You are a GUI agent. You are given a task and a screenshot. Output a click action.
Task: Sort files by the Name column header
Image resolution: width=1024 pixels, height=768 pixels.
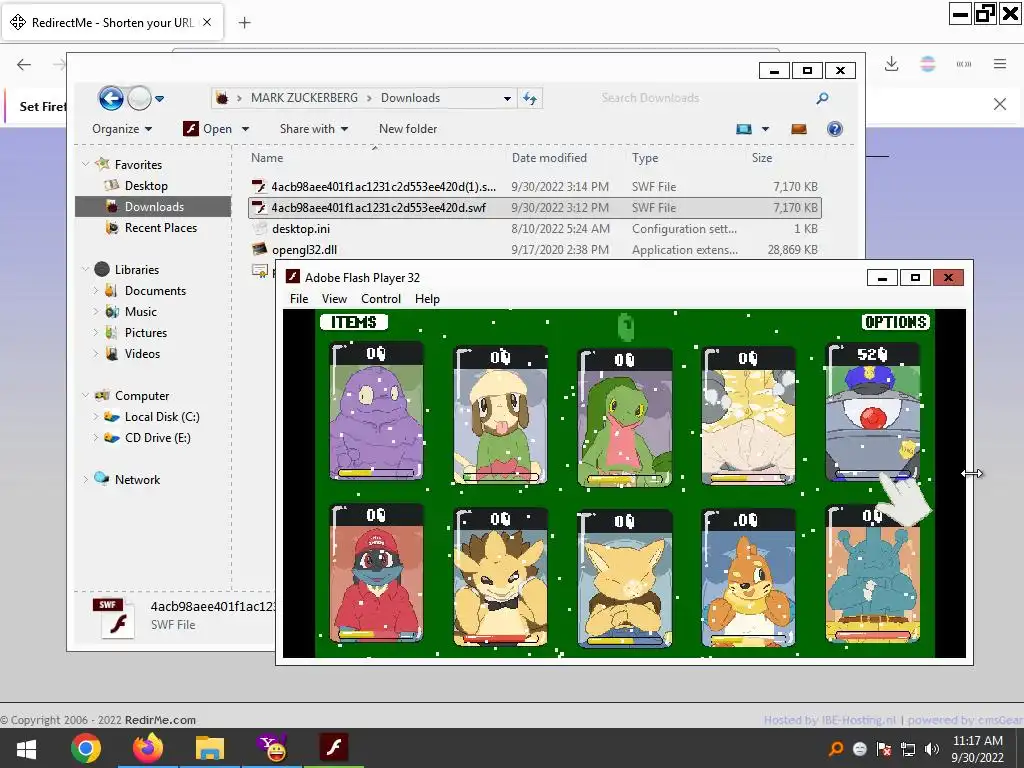[x=267, y=157]
